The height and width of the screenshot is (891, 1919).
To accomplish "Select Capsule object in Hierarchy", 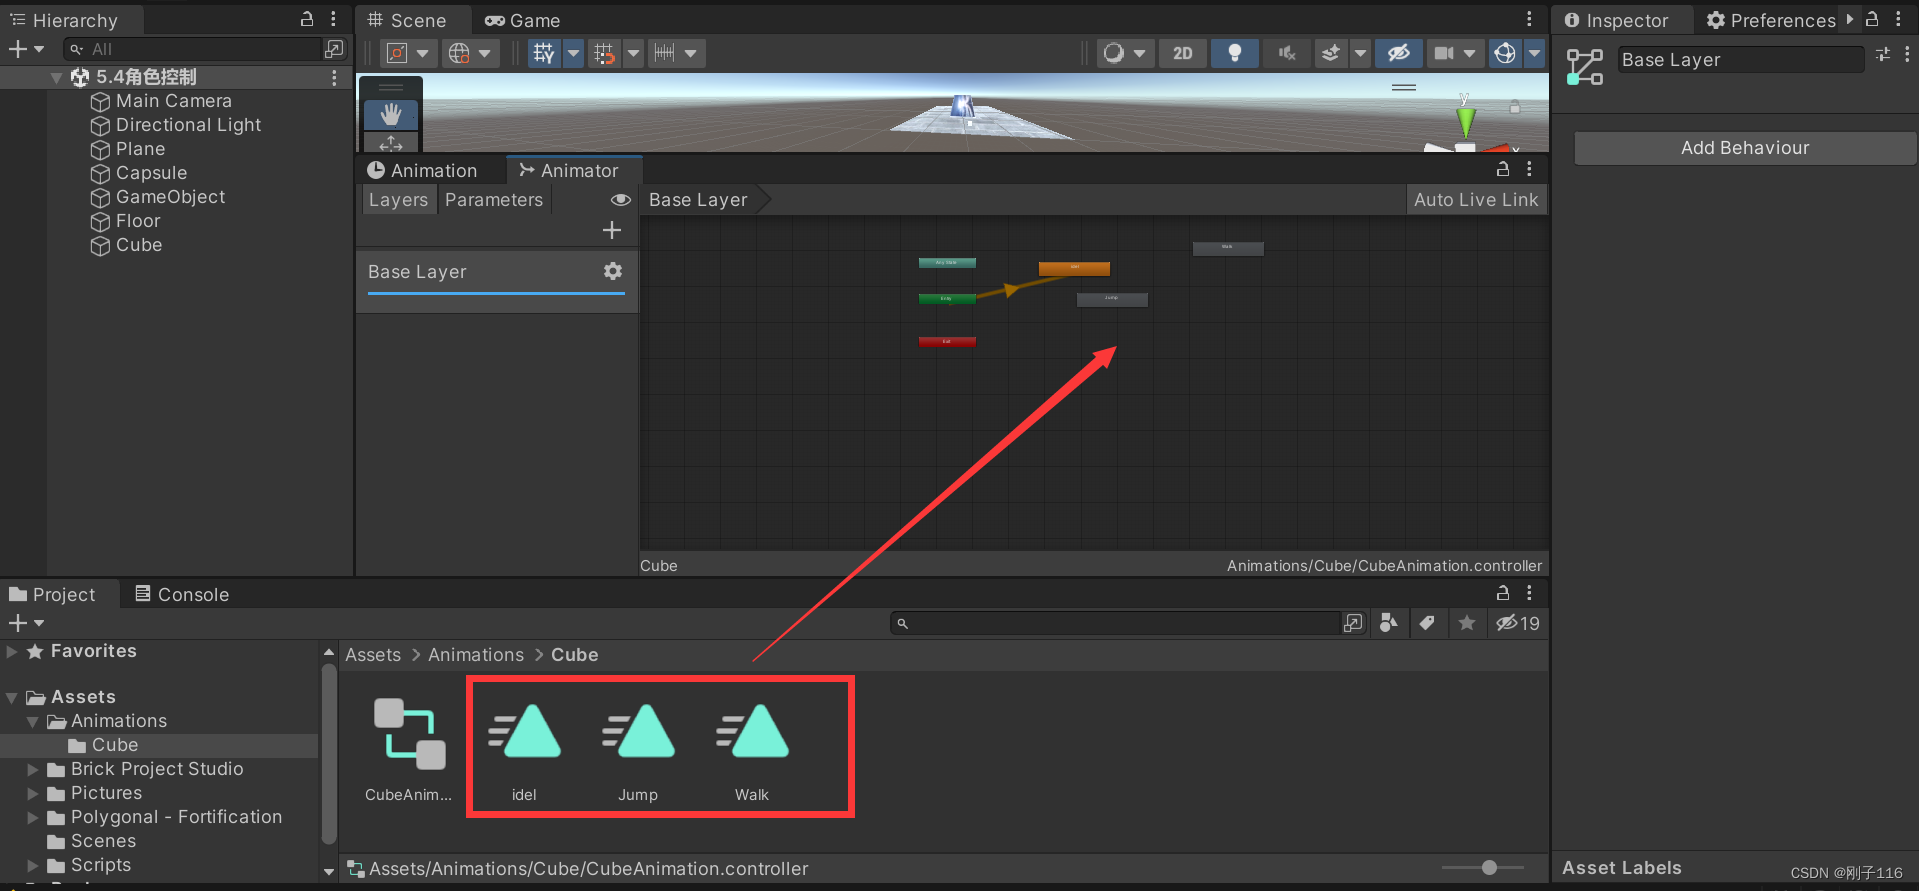I will click(151, 173).
